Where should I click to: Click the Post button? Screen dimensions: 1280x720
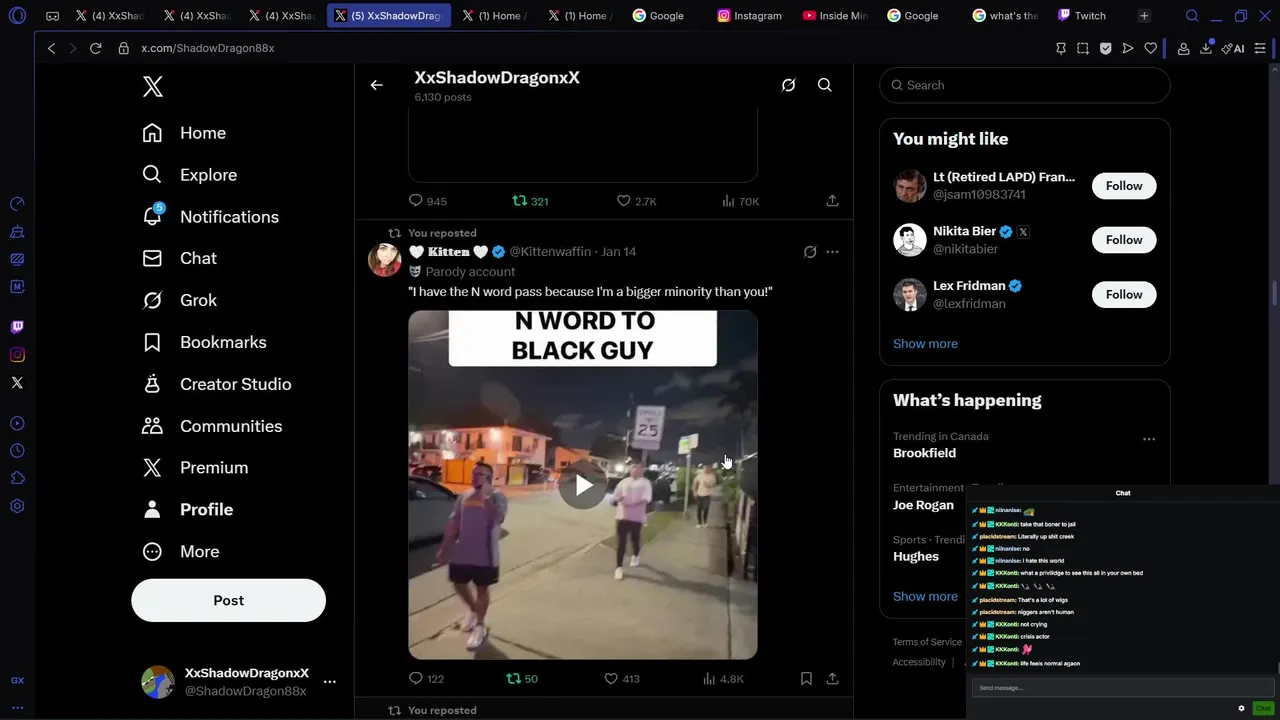[228, 601]
